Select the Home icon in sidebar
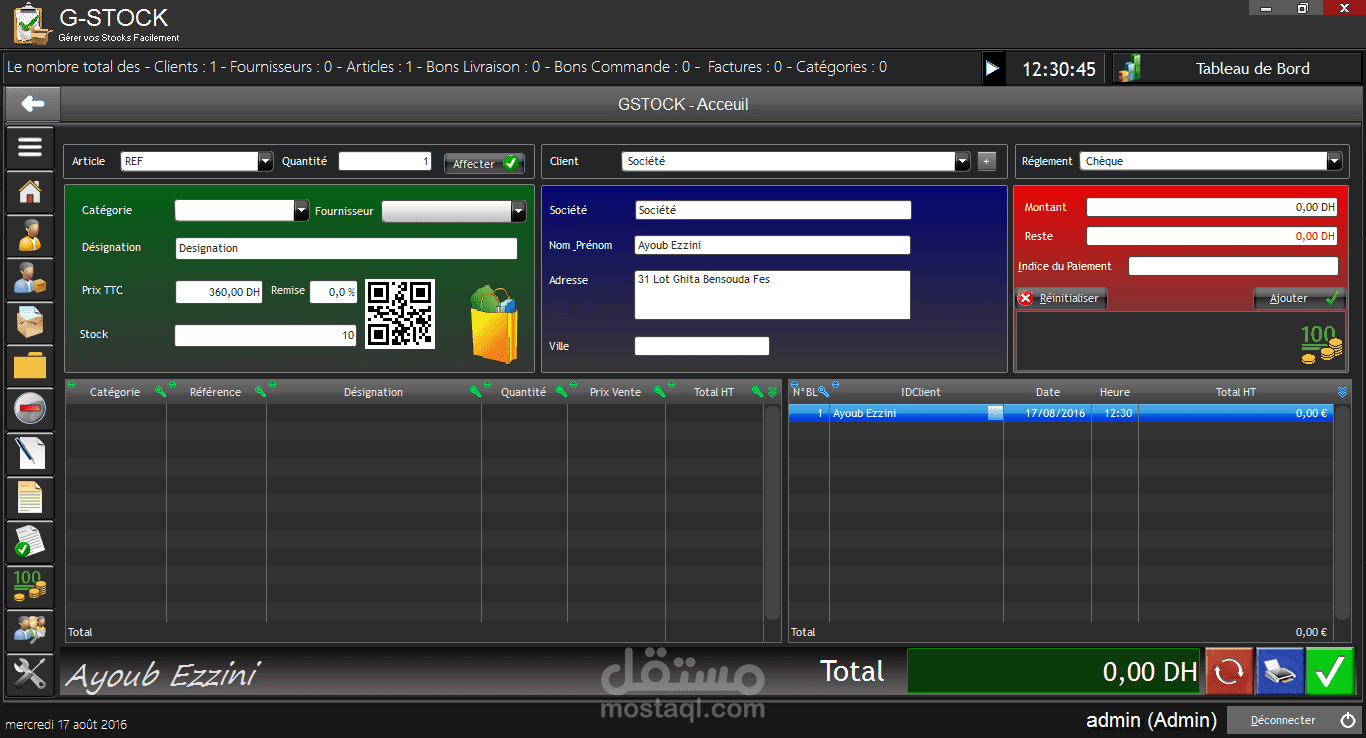 click(29, 192)
